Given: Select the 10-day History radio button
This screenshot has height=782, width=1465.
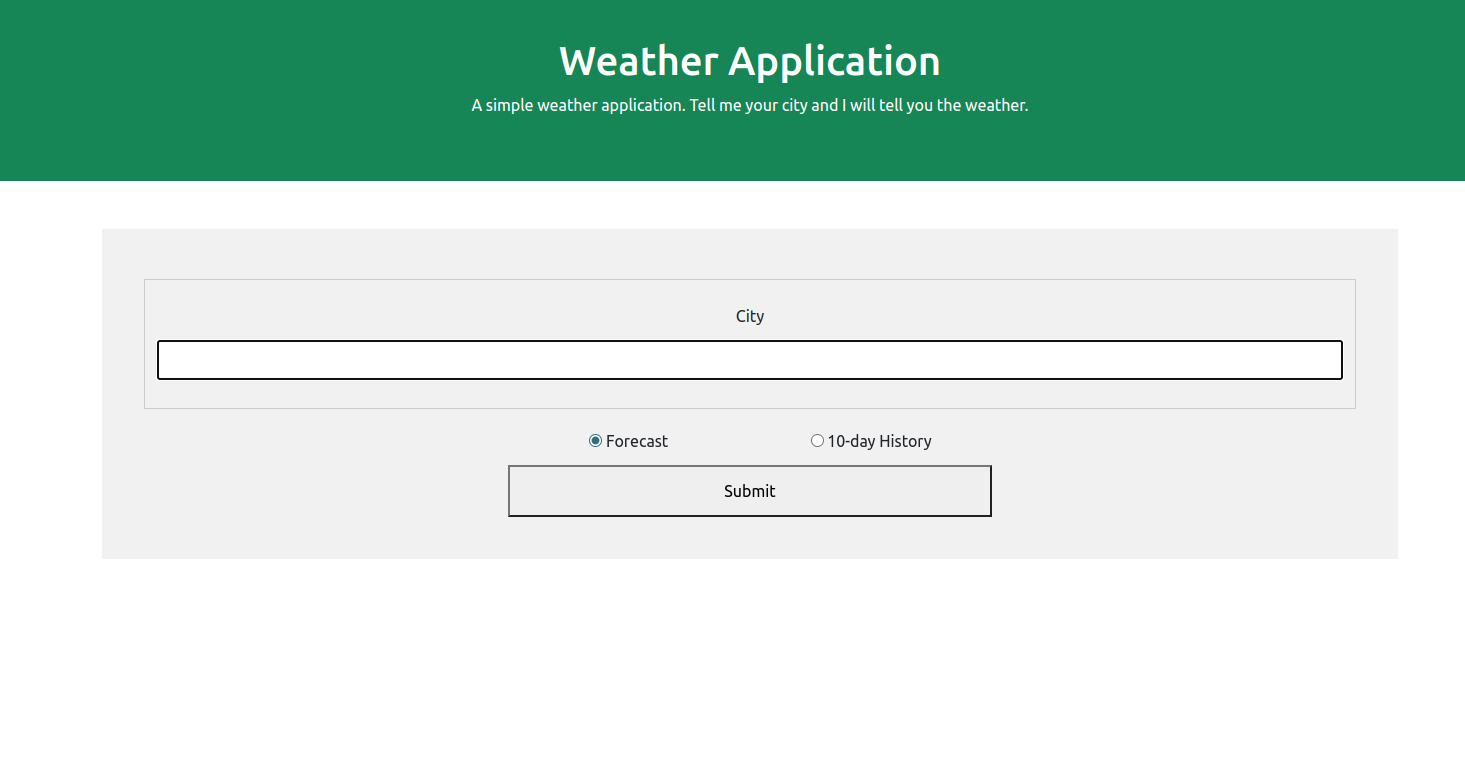Looking at the screenshot, I should tap(817, 441).
